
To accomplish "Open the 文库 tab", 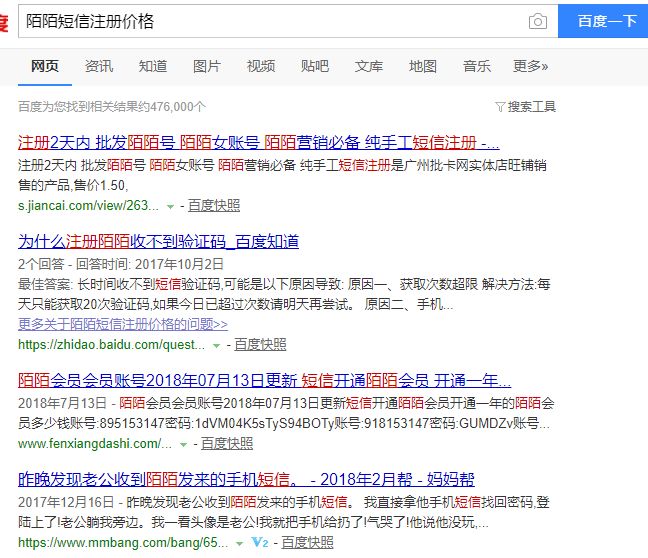I will click(369, 66).
